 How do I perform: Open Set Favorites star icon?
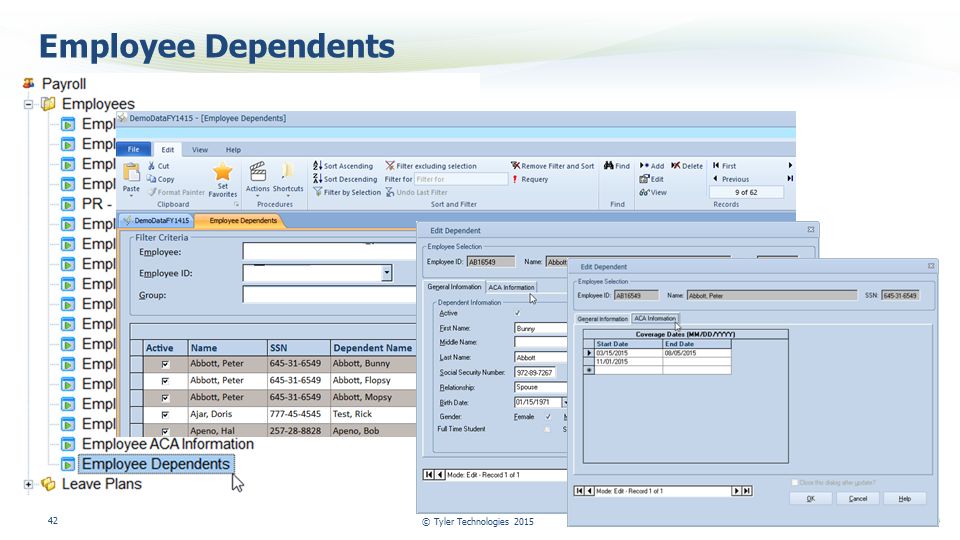tap(222, 171)
